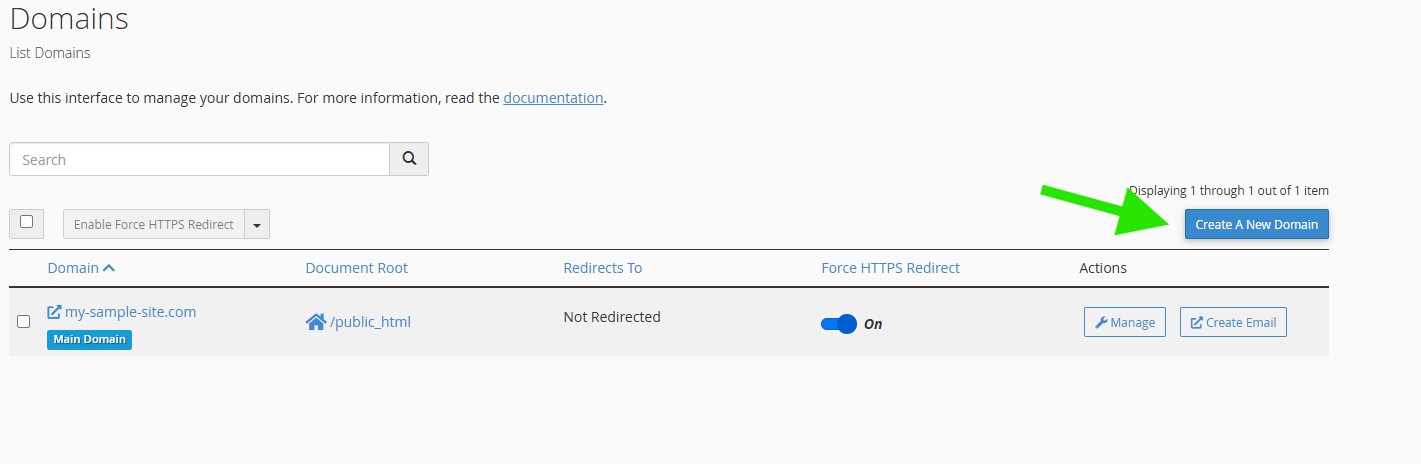Open the documentation link
1421x464 pixels.
(553, 98)
